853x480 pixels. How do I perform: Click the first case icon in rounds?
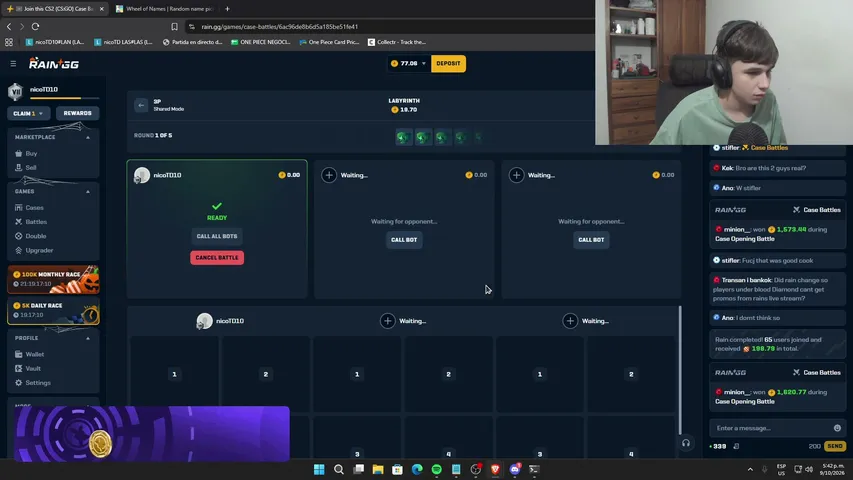[403, 137]
